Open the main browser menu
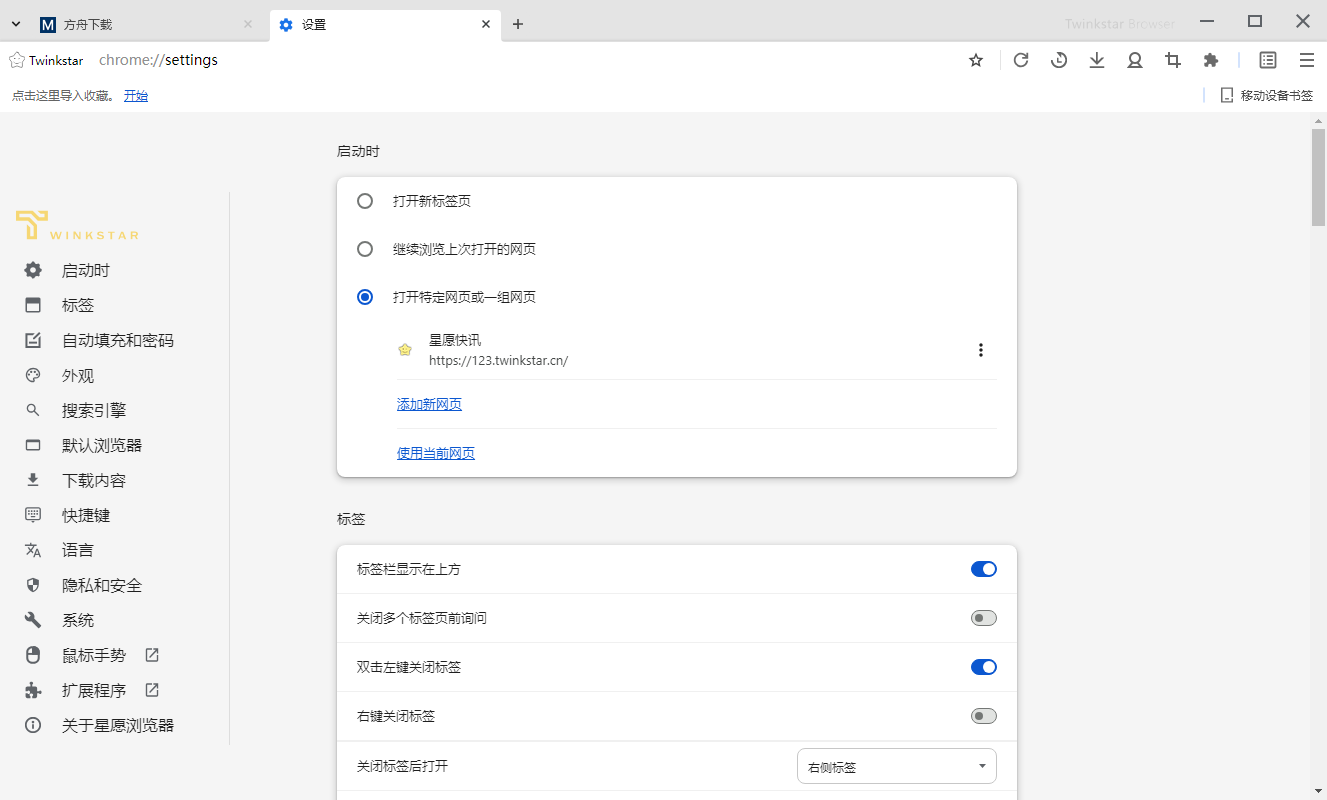1327x800 pixels. (1306, 60)
